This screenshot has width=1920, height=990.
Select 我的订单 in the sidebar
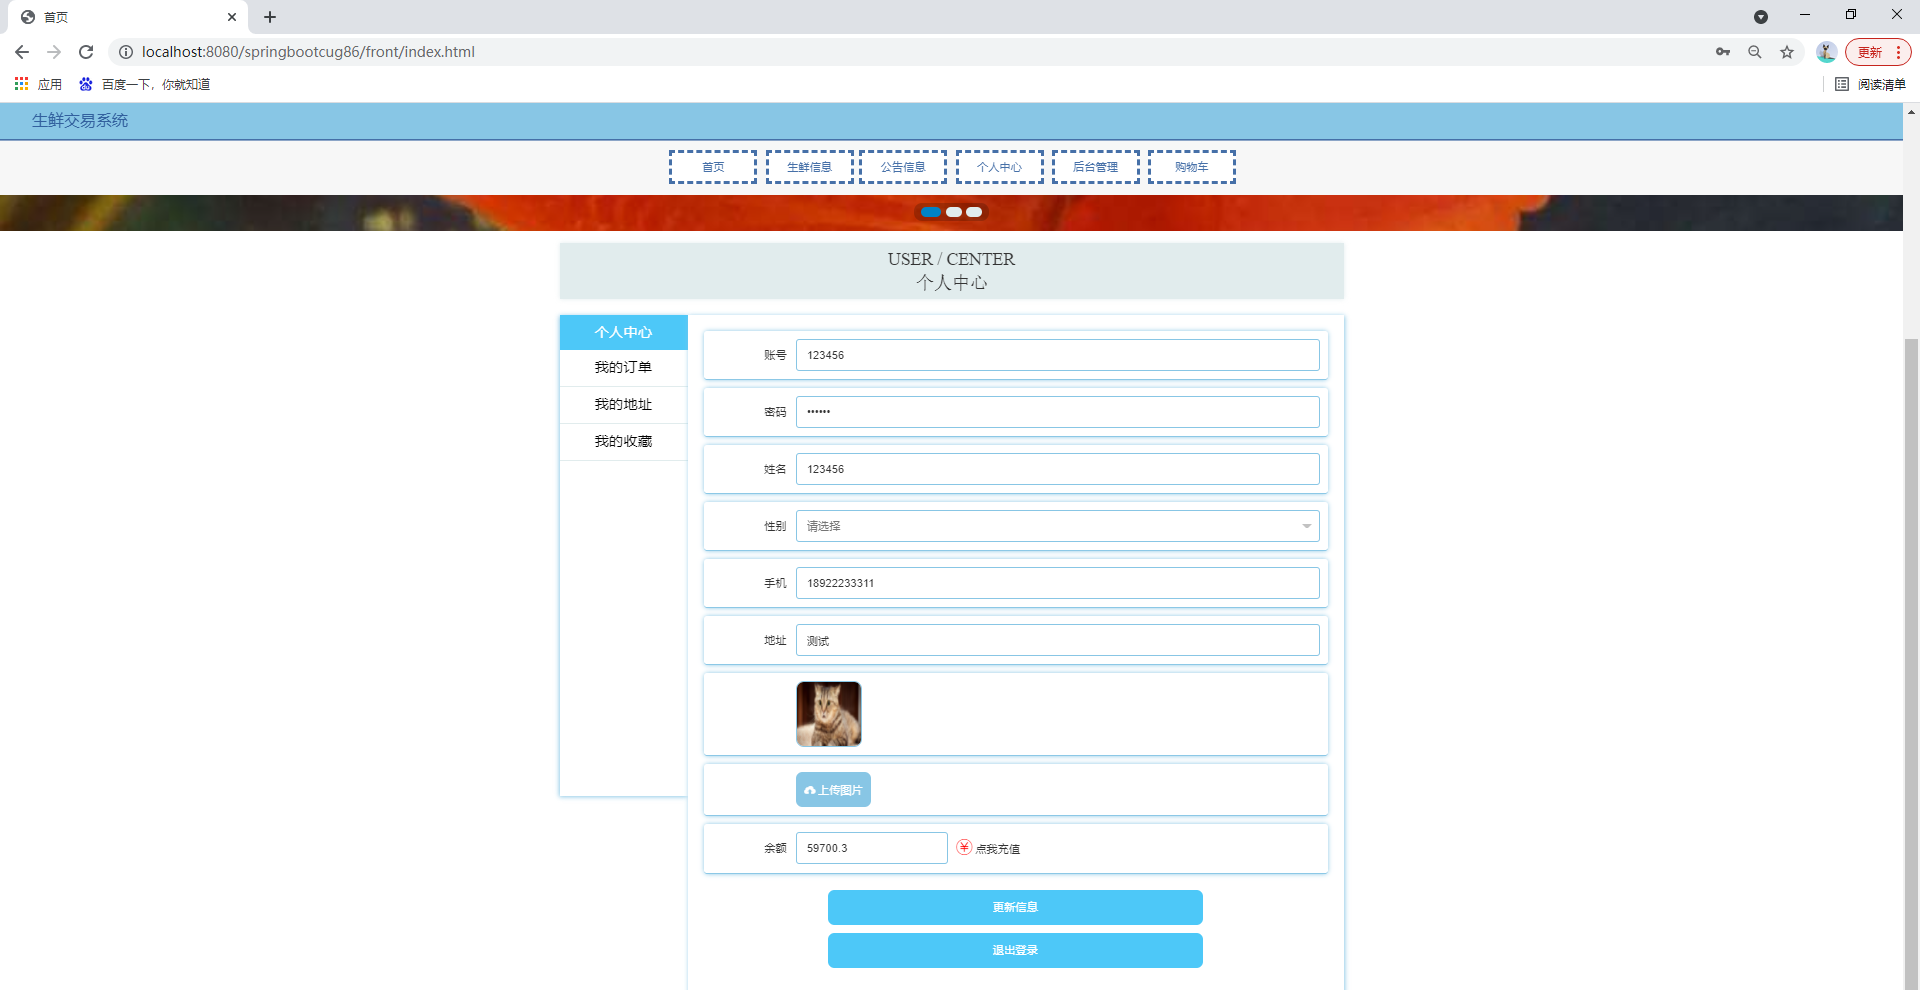point(622,367)
